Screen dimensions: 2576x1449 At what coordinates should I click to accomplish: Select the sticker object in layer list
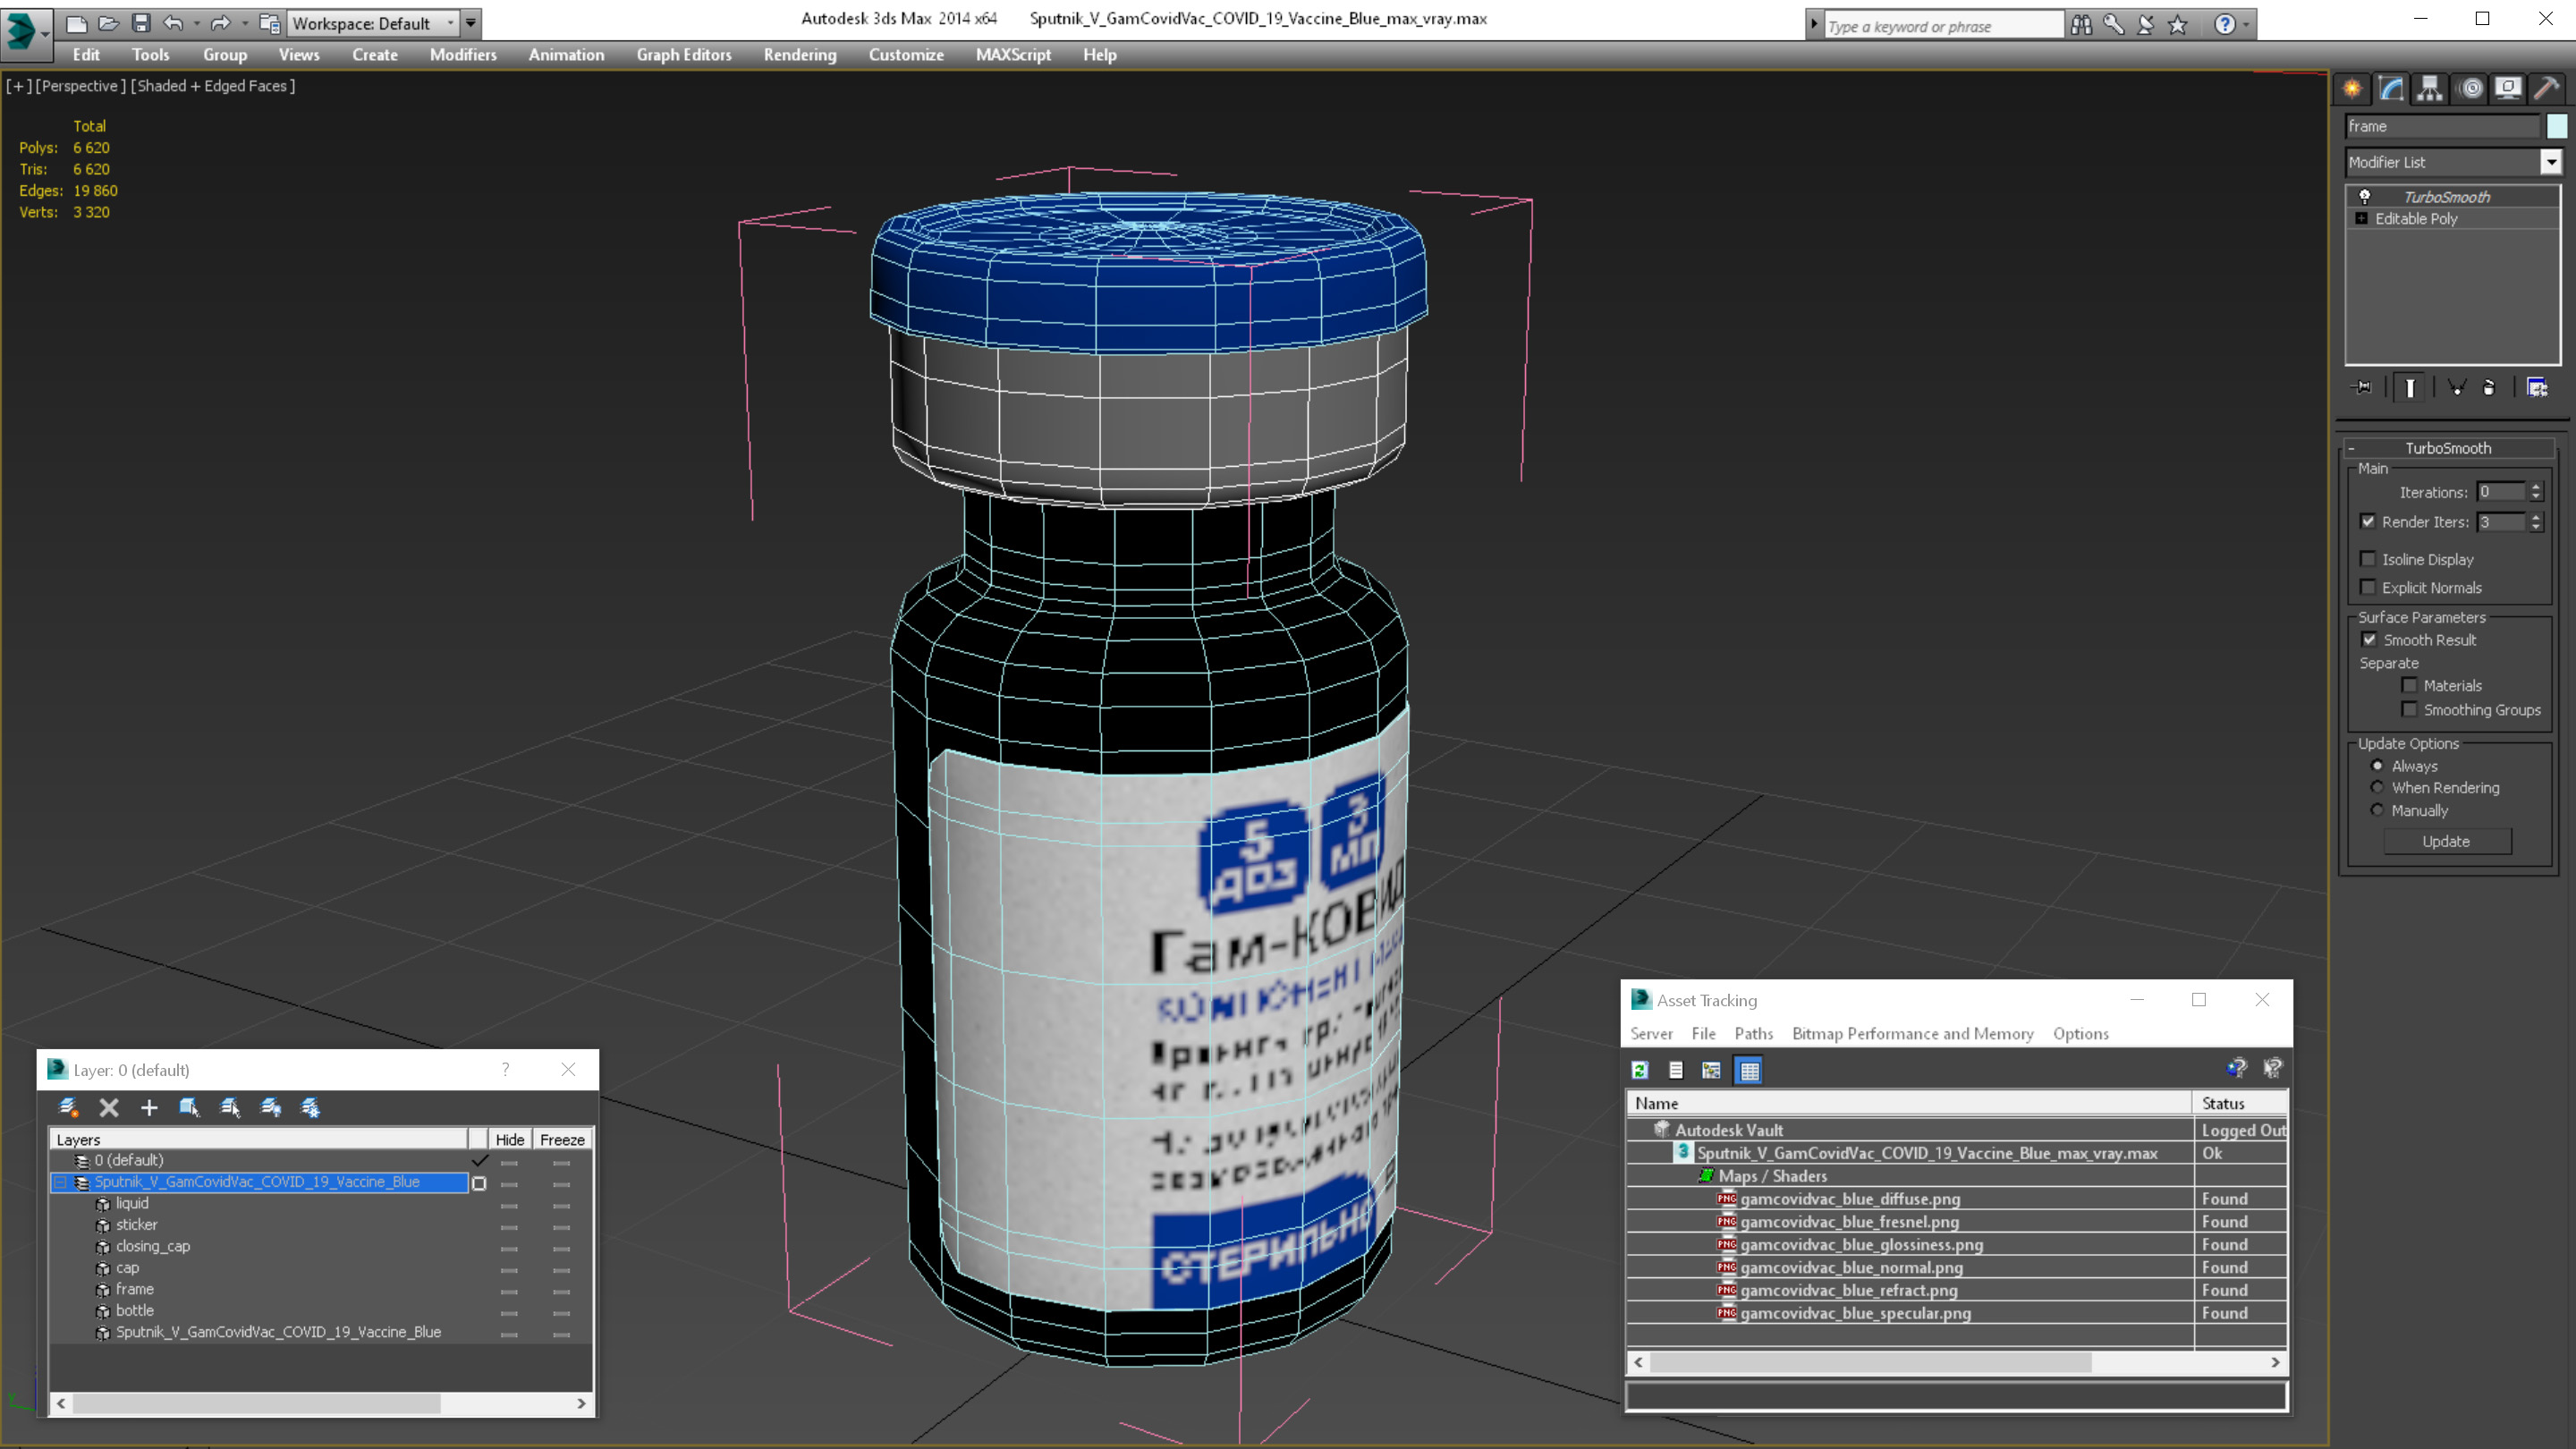(x=136, y=1225)
